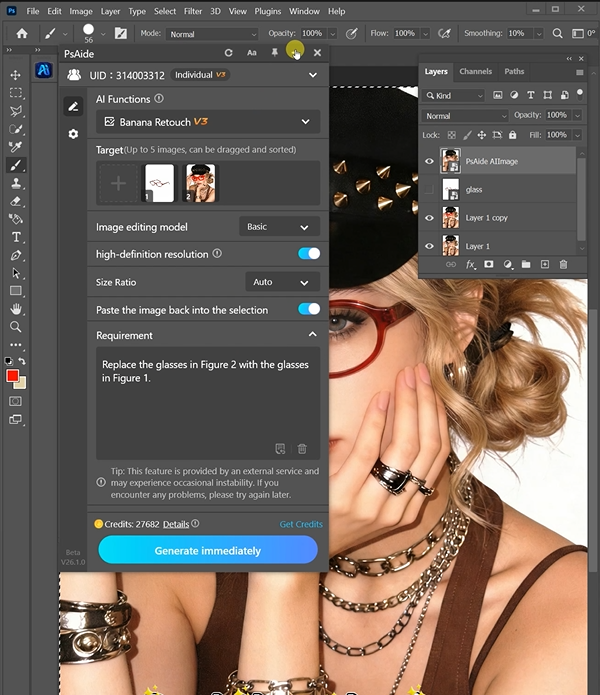Select the Clone Stamp tool
Viewport: 600px width, 695px height.
click(16, 183)
